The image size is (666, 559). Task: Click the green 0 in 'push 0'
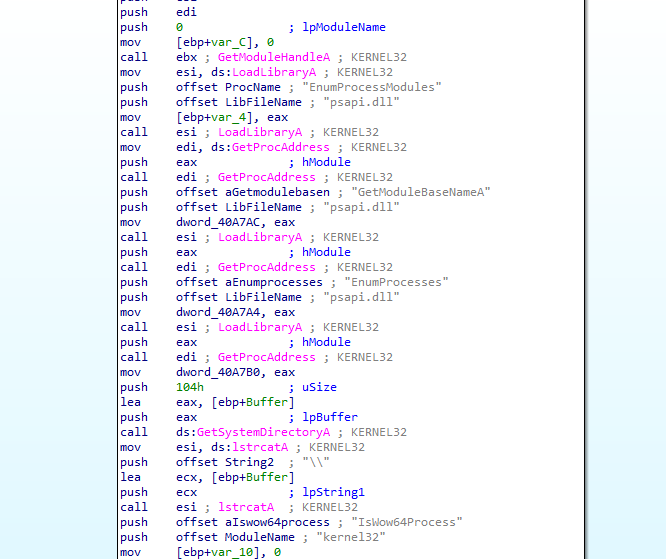(179, 27)
